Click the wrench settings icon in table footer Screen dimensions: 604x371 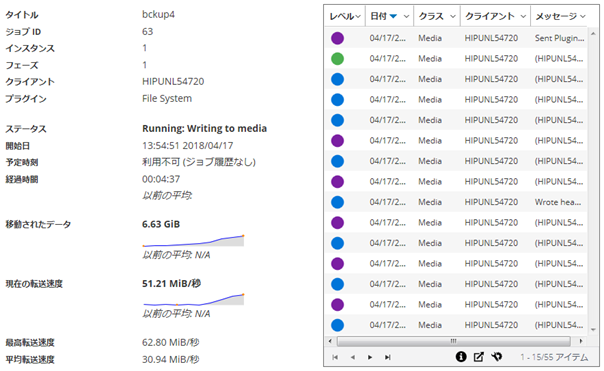pos(497,357)
